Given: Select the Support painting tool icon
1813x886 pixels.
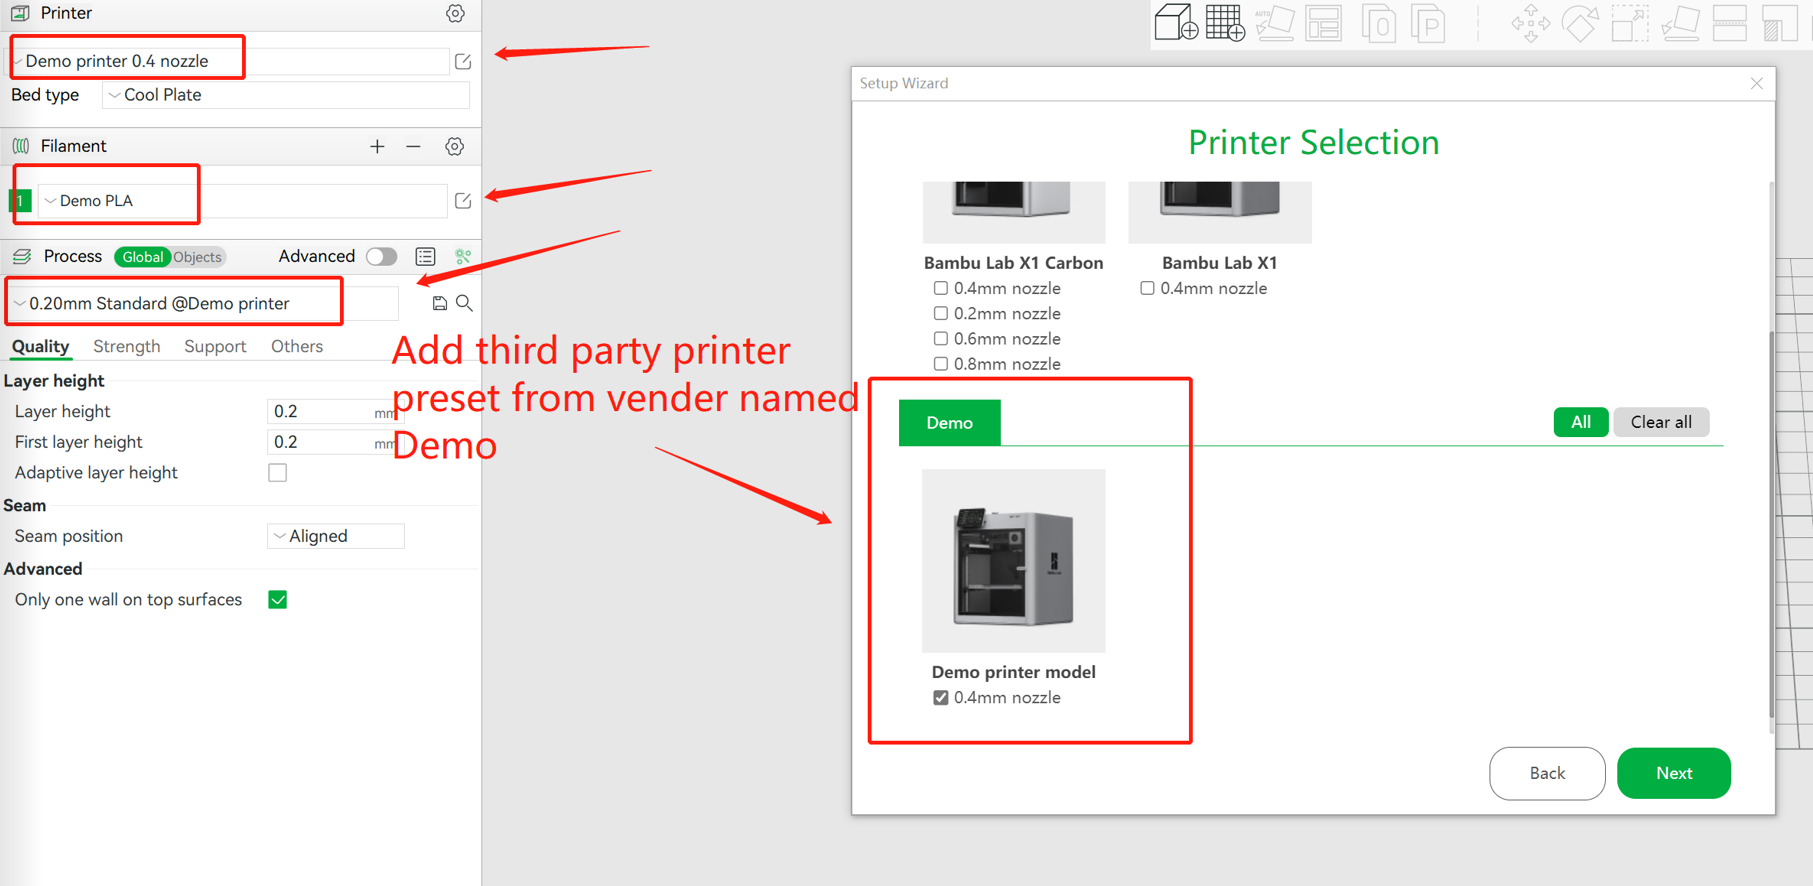Looking at the screenshot, I should [x=1780, y=23].
